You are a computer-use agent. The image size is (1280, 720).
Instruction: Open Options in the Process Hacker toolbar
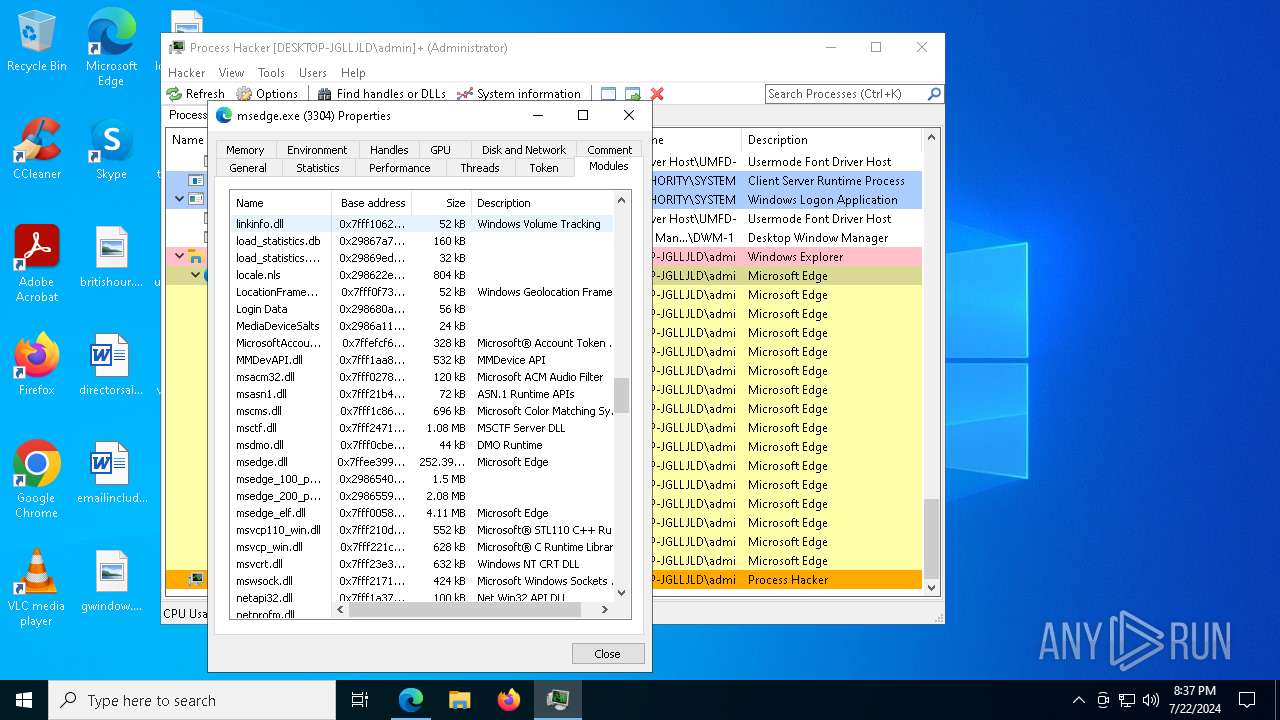pyautogui.click(x=267, y=93)
